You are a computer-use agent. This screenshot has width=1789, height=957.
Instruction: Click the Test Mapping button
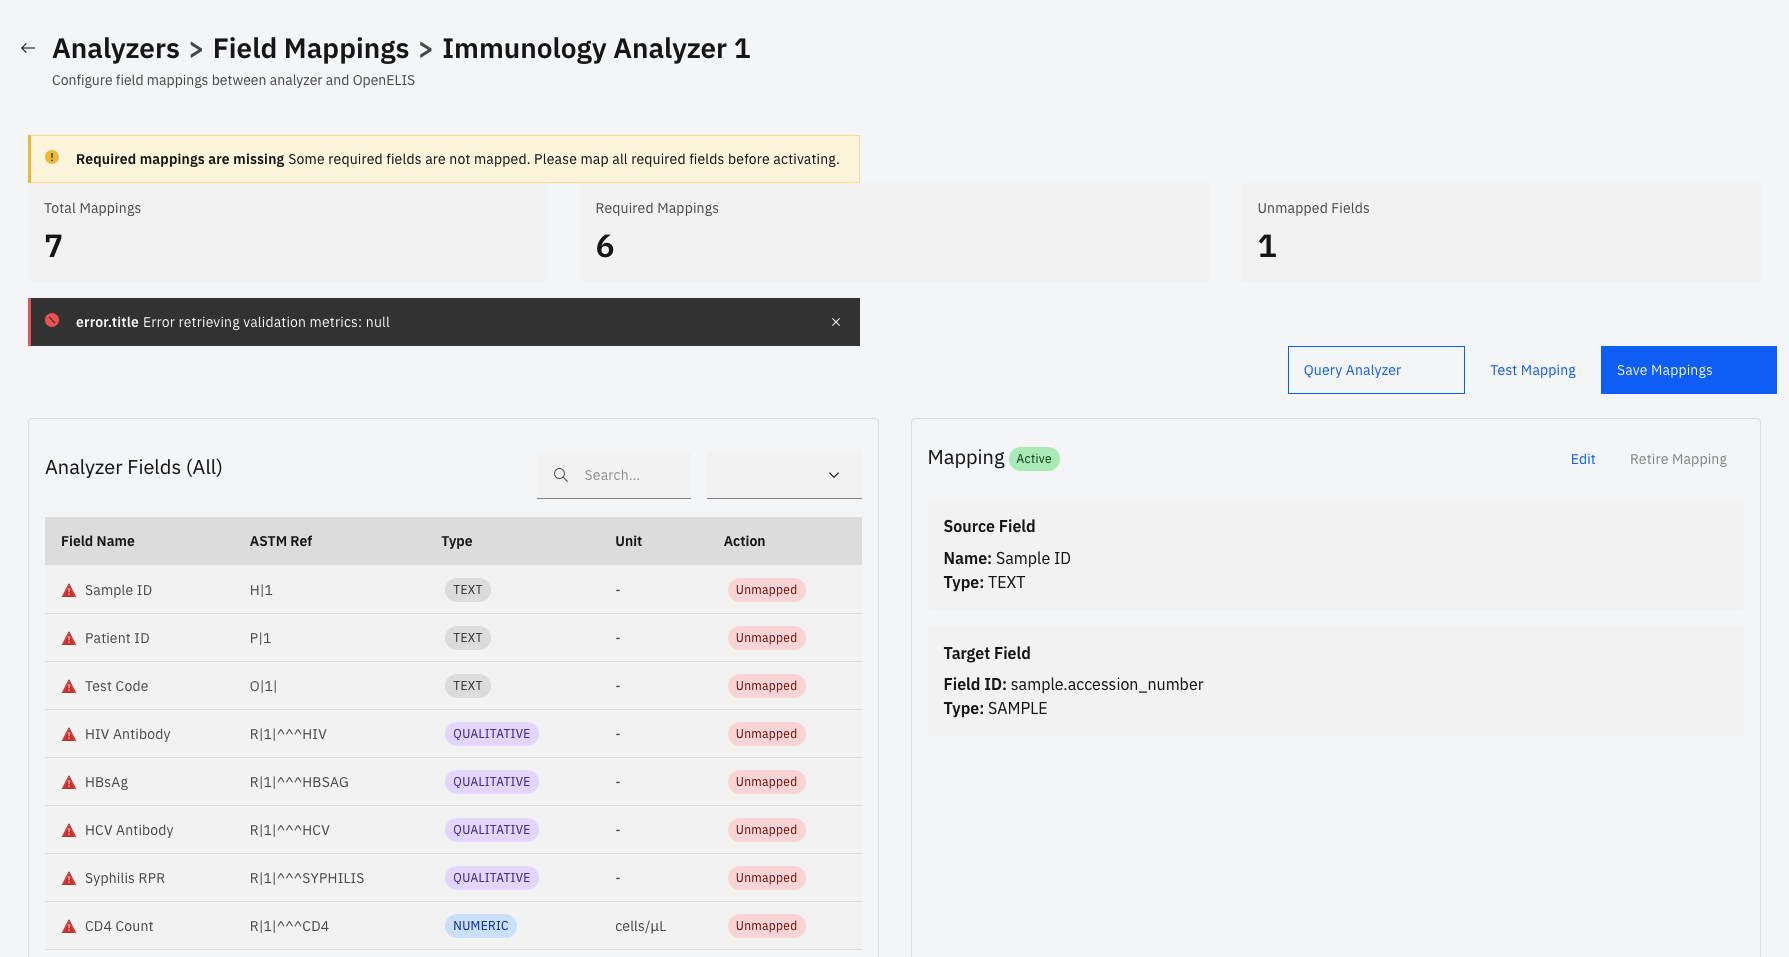coord(1532,370)
